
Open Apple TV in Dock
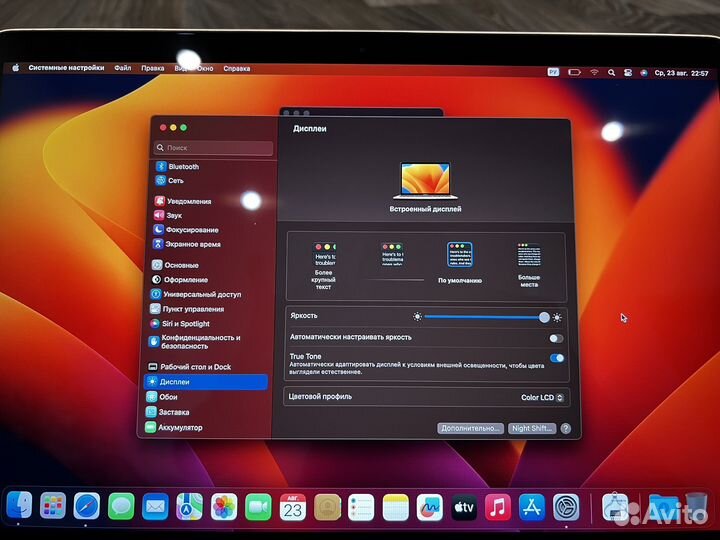click(464, 507)
